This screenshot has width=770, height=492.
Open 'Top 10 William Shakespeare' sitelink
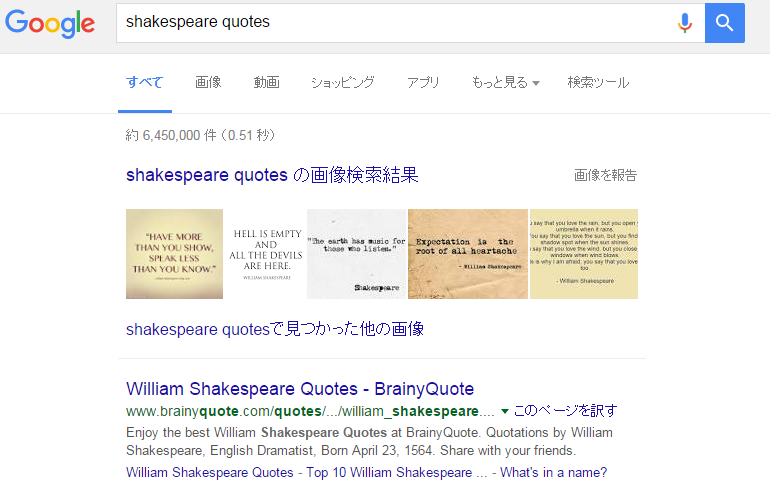(x=397, y=472)
